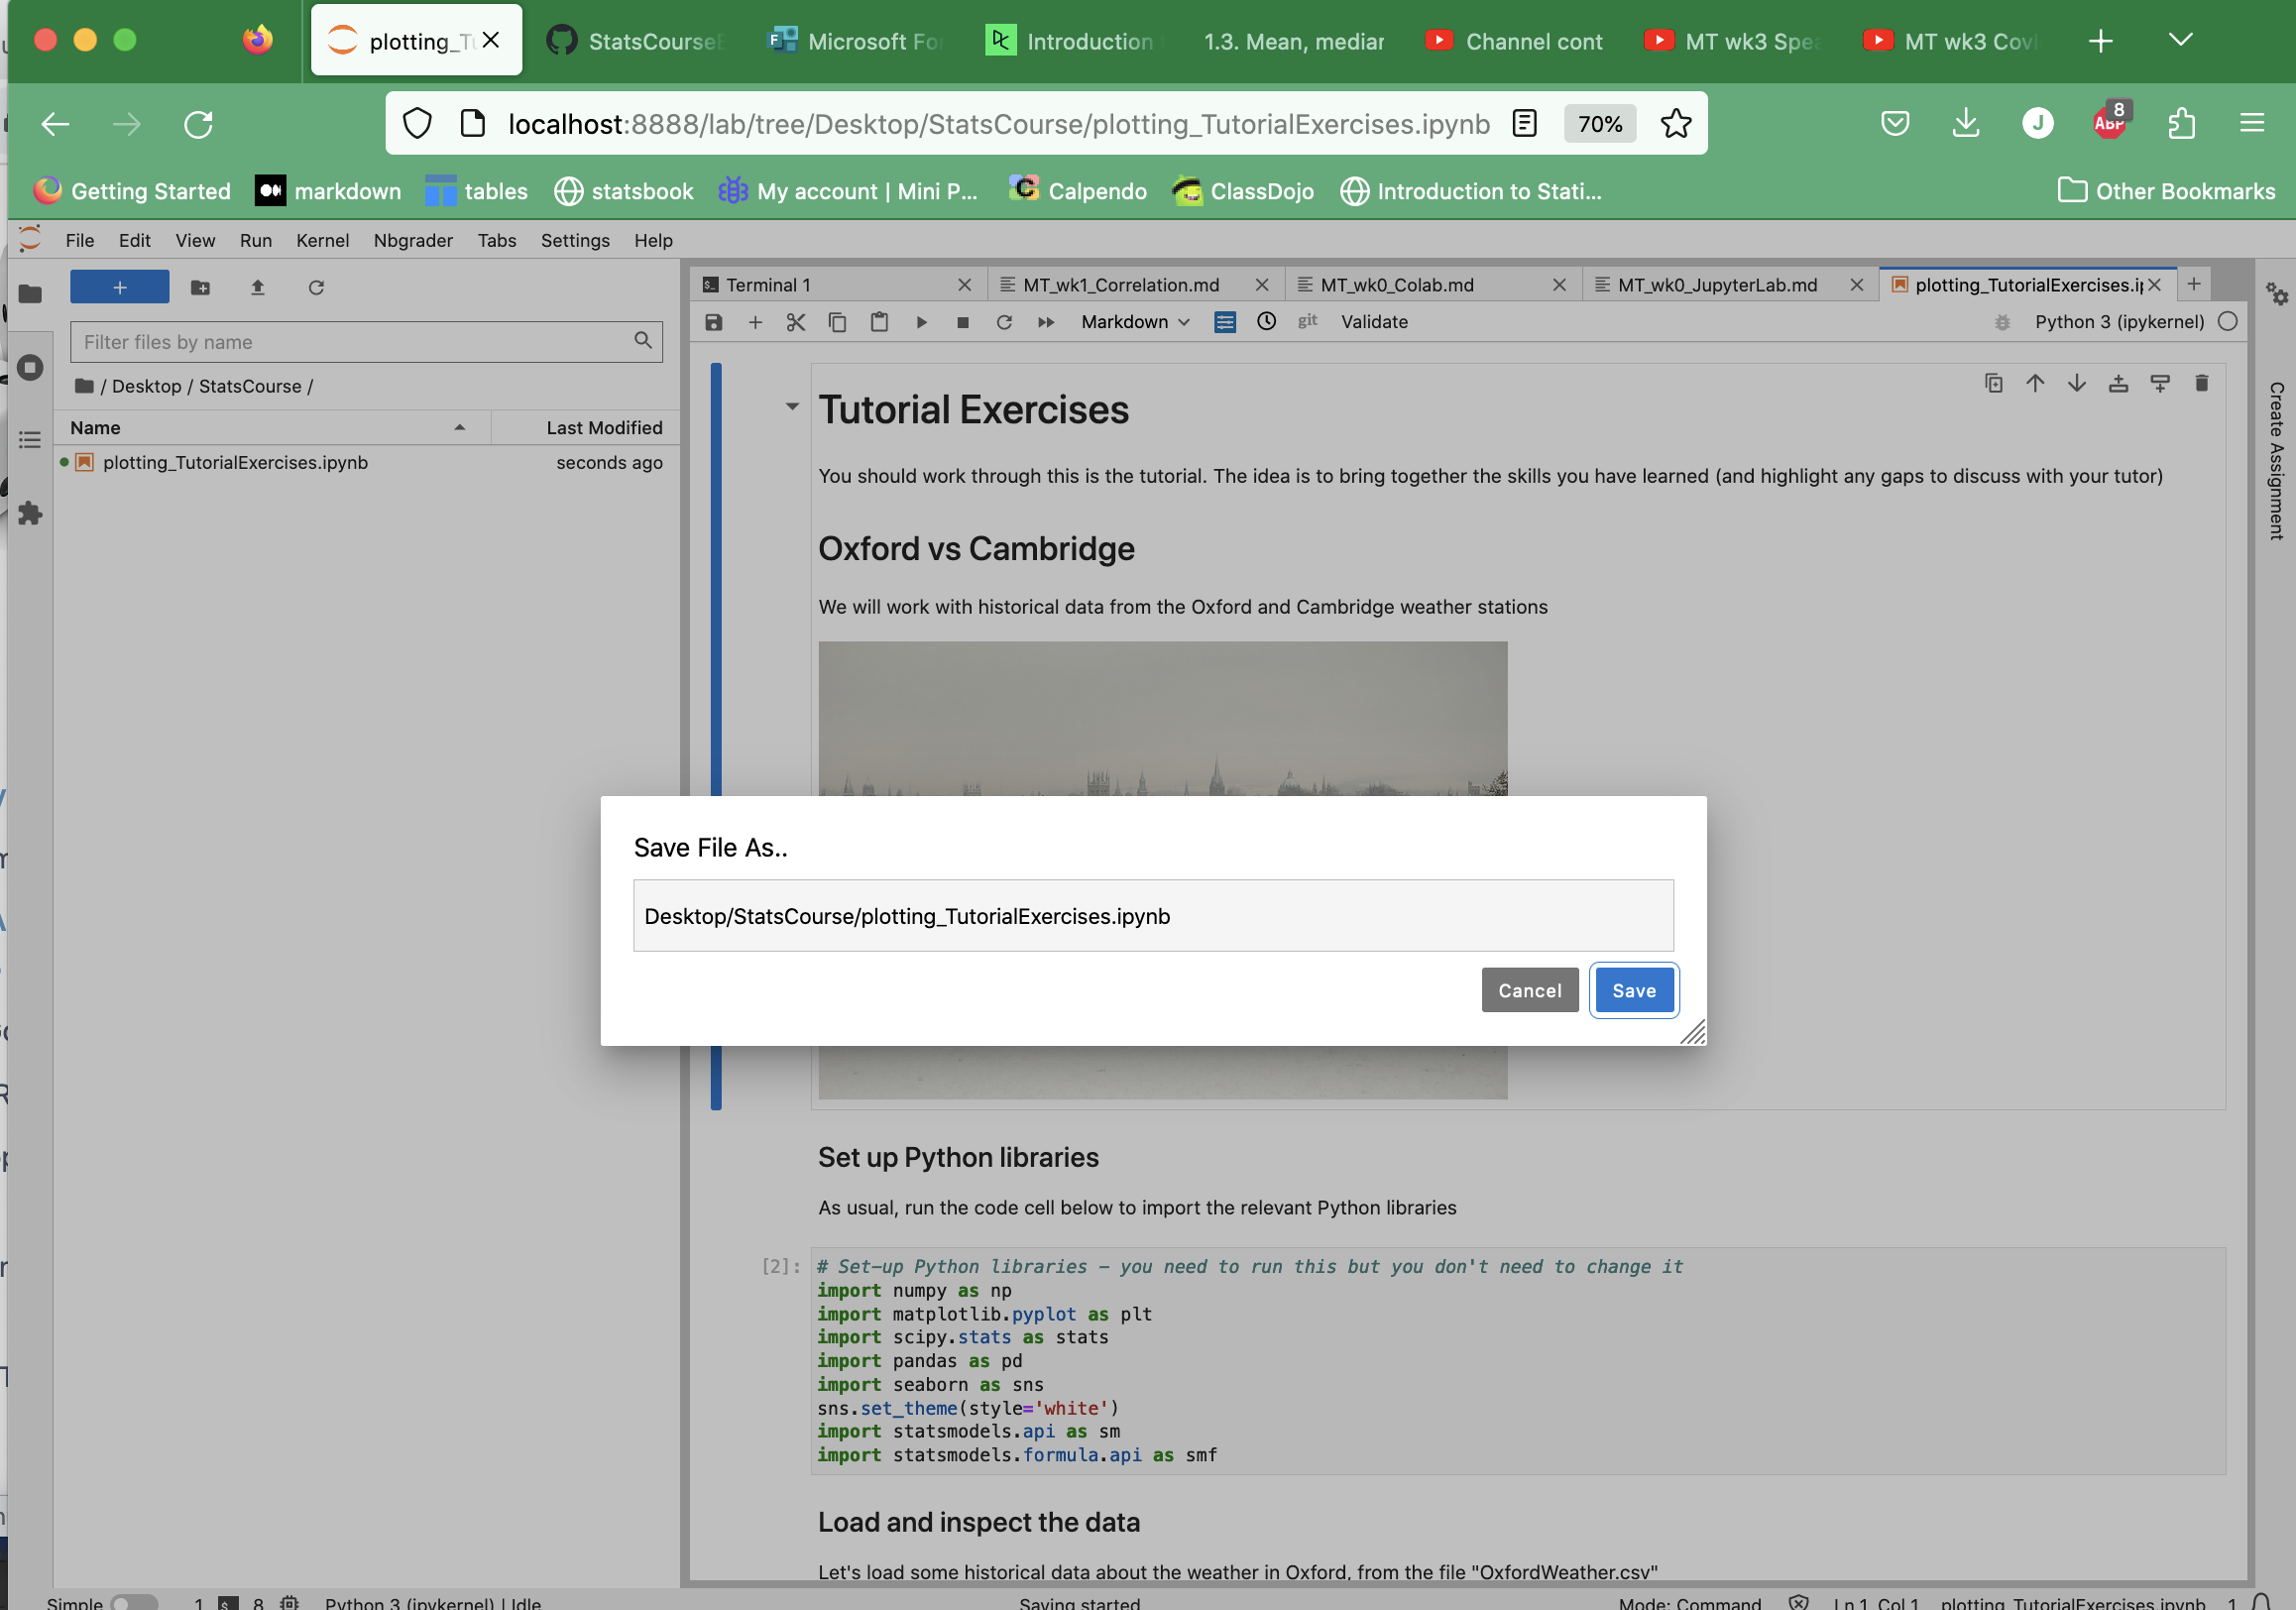Viewport: 2296px width, 1610px height.
Task: Interrupt the kernel with stop icon
Action: [962, 322]
